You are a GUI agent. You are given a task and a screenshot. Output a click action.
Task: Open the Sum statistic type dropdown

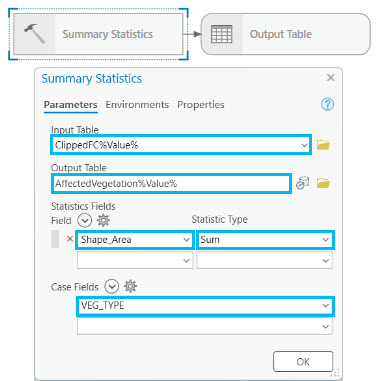pyautogui.click(x=325, y=240)
